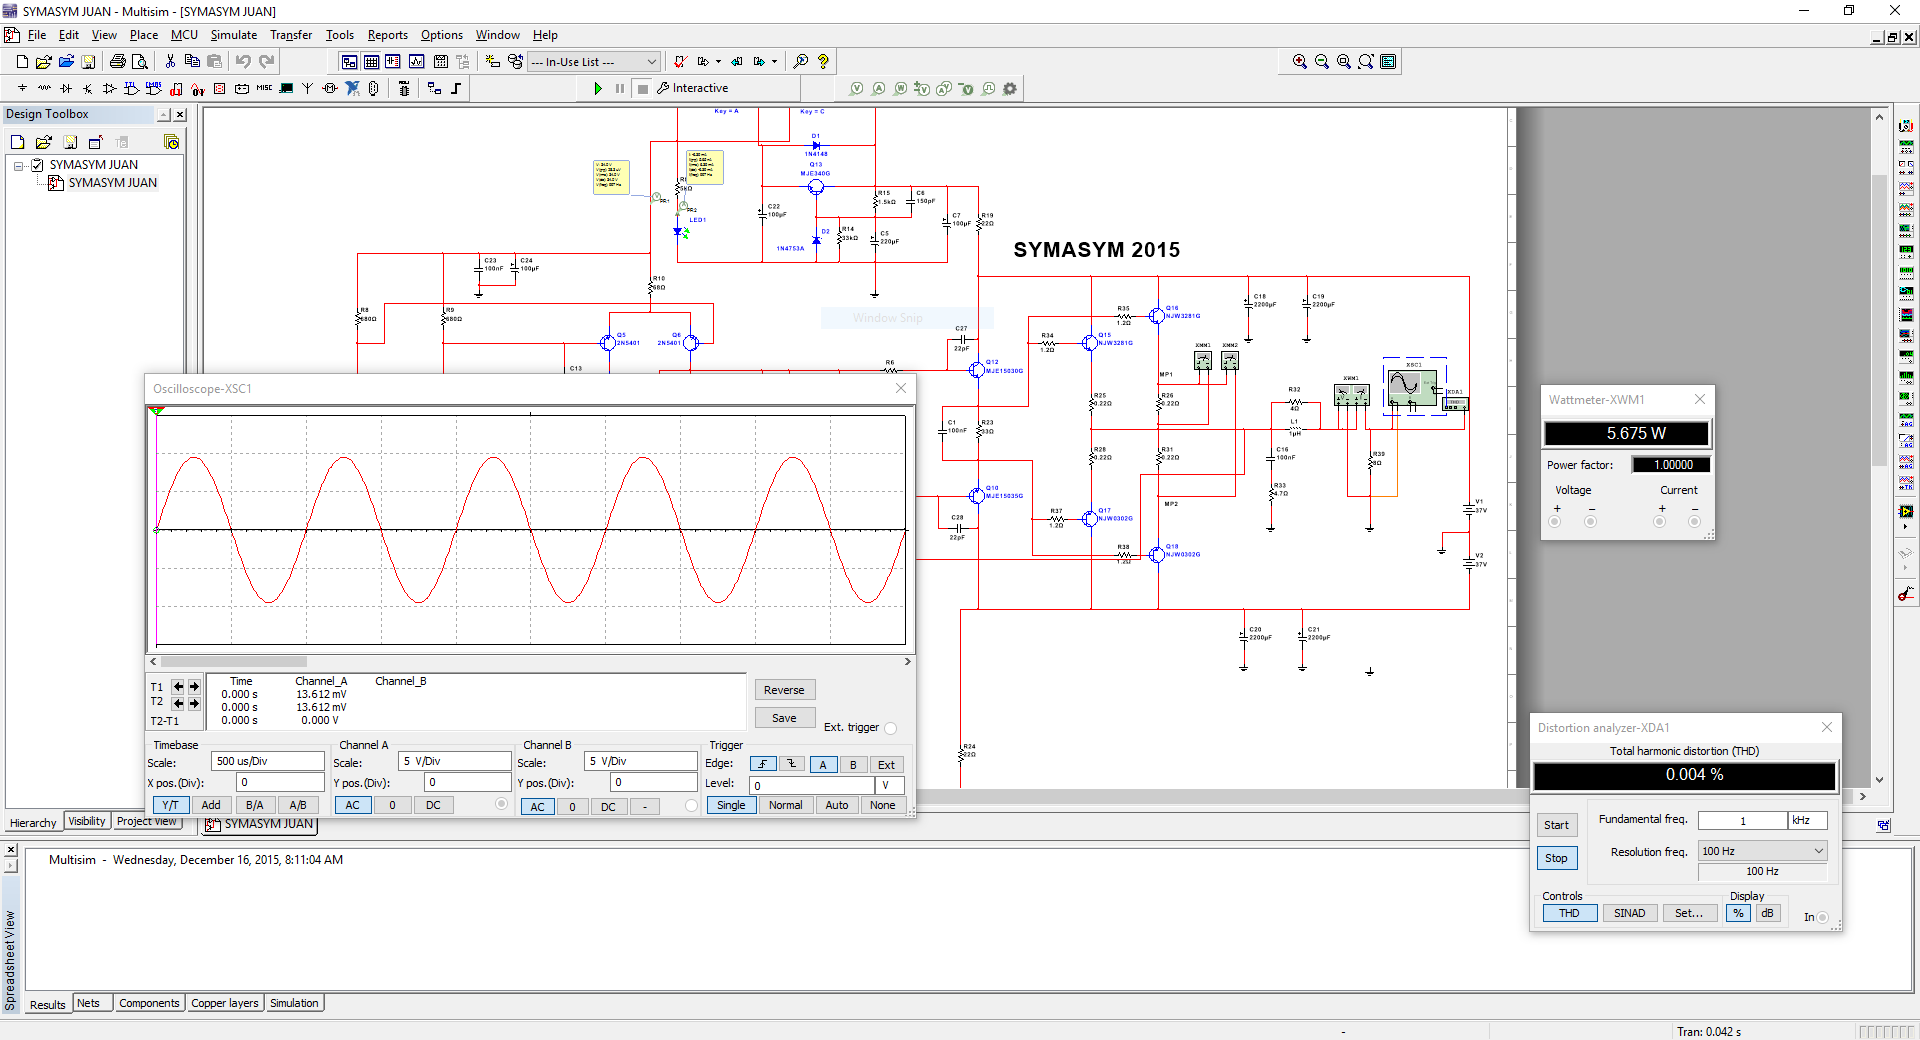The width and height of the screenshot is (1920, 1040).
Task: Open the Grapher view toolbar icon
Action: pyautogui.click(x=416, y=61)
